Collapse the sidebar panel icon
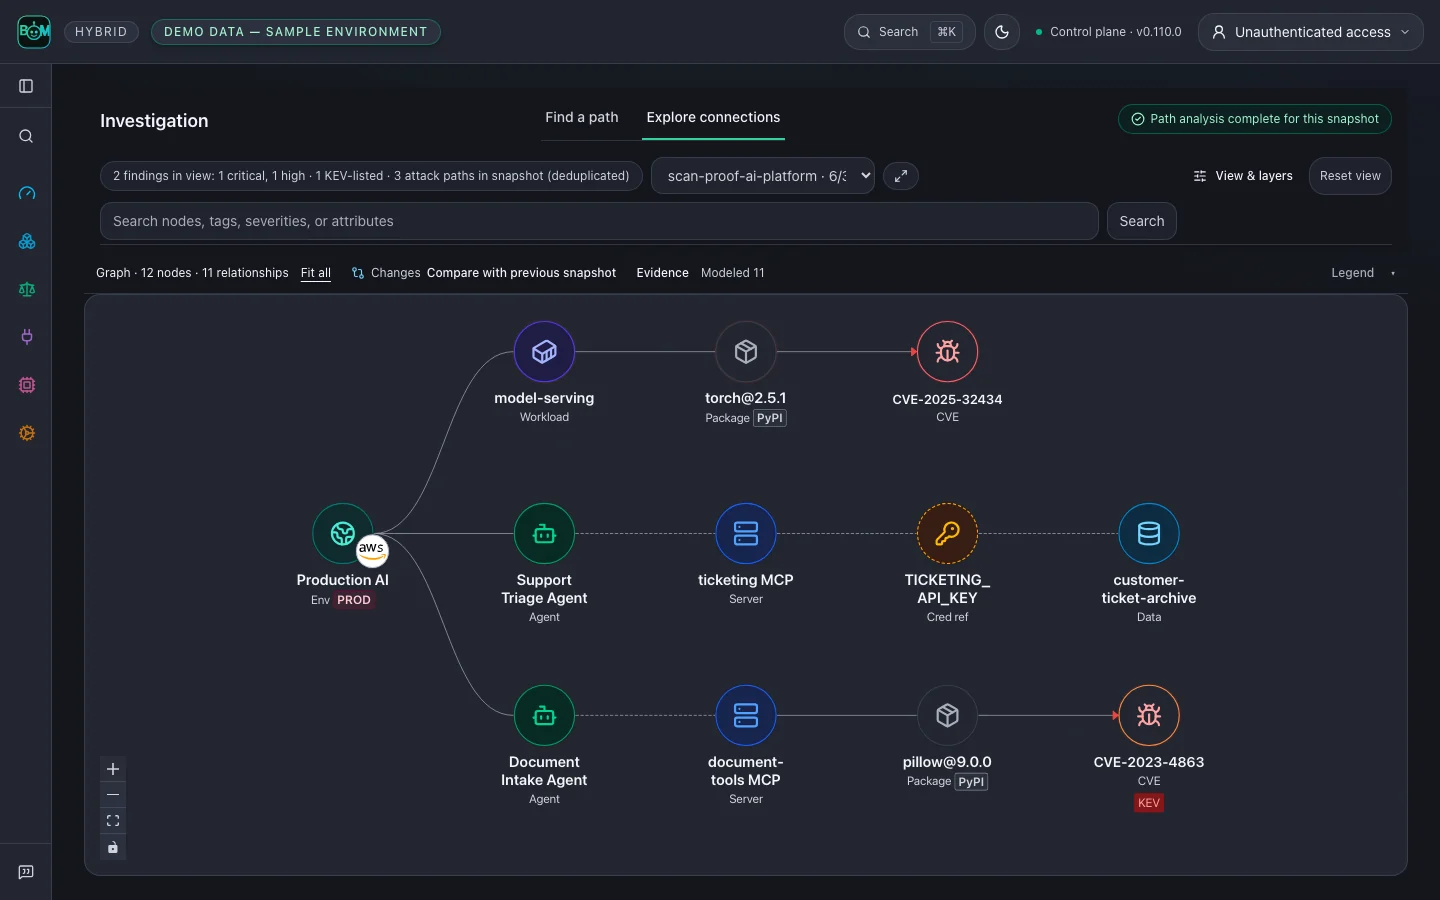Viewport: 1440px width, 900px height. coord(27,86)
